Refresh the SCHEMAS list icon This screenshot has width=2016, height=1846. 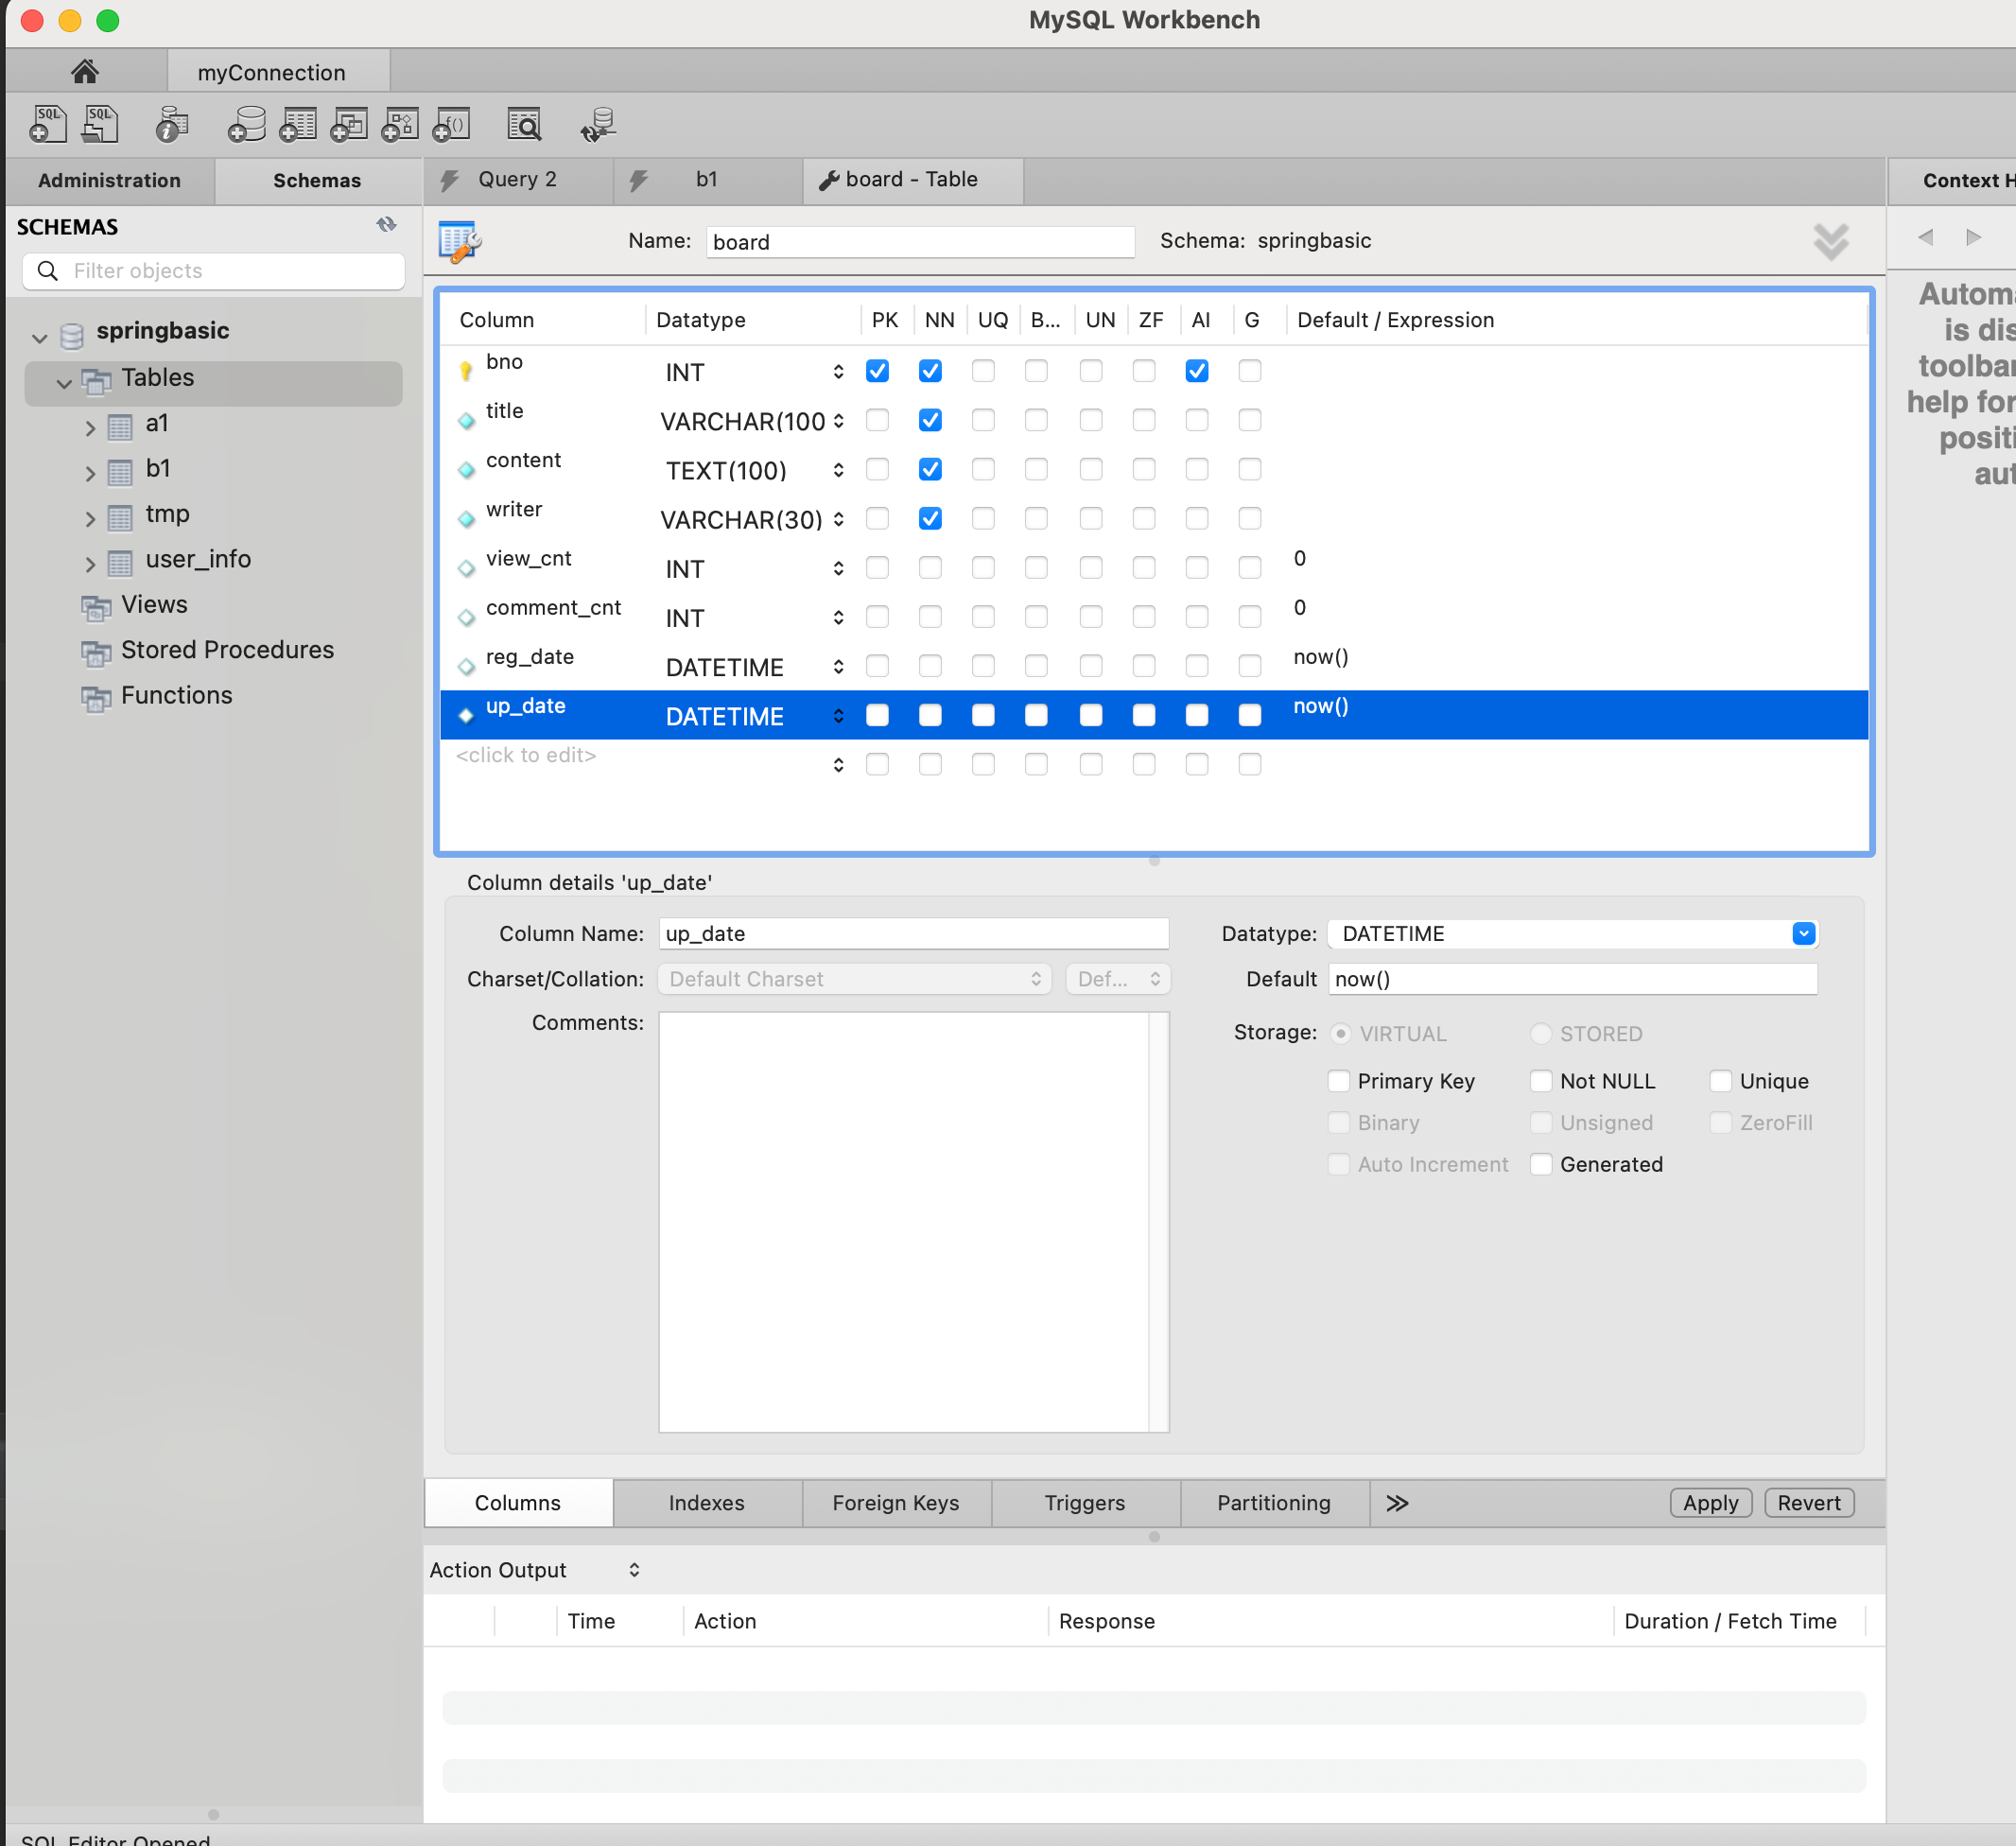coord(386,225)
